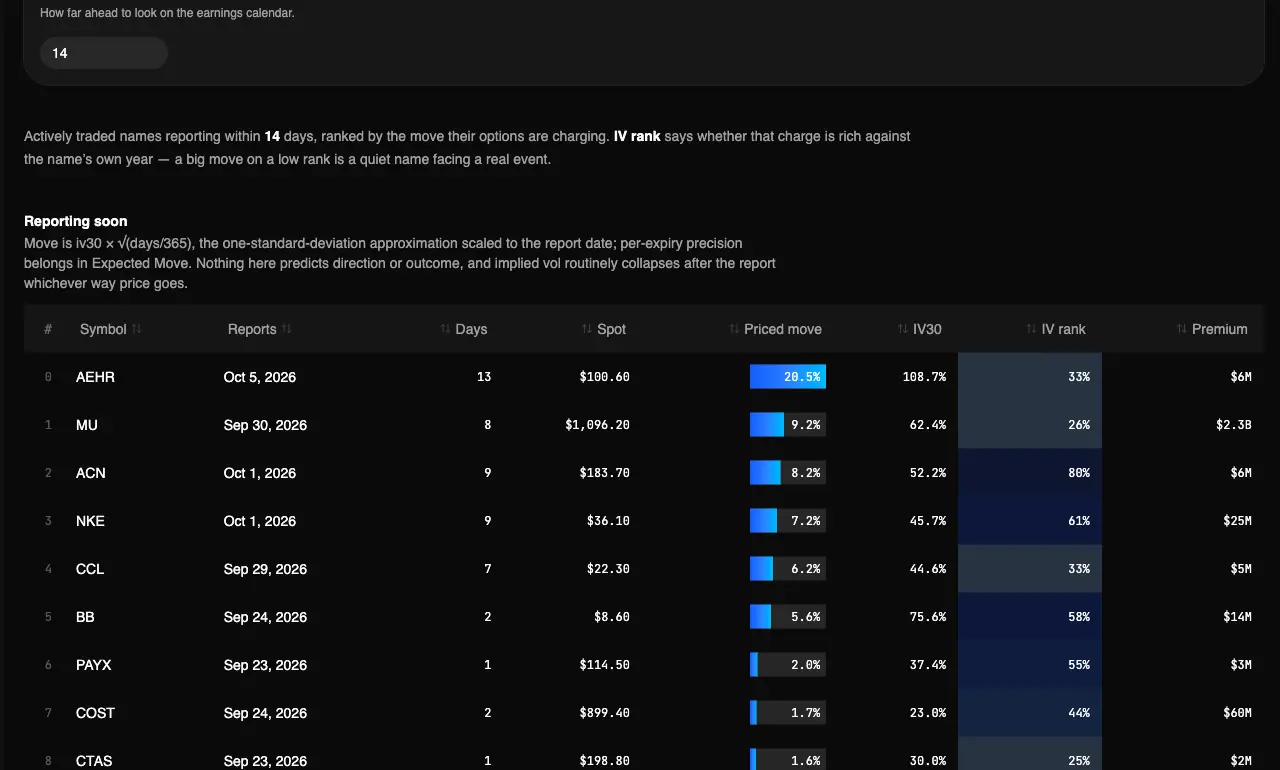Image resolution: width=1280 pixels, height=770 pixels.
Task: Click AEHR's report date Oct 5, 2026
Action: click(260, 377)
